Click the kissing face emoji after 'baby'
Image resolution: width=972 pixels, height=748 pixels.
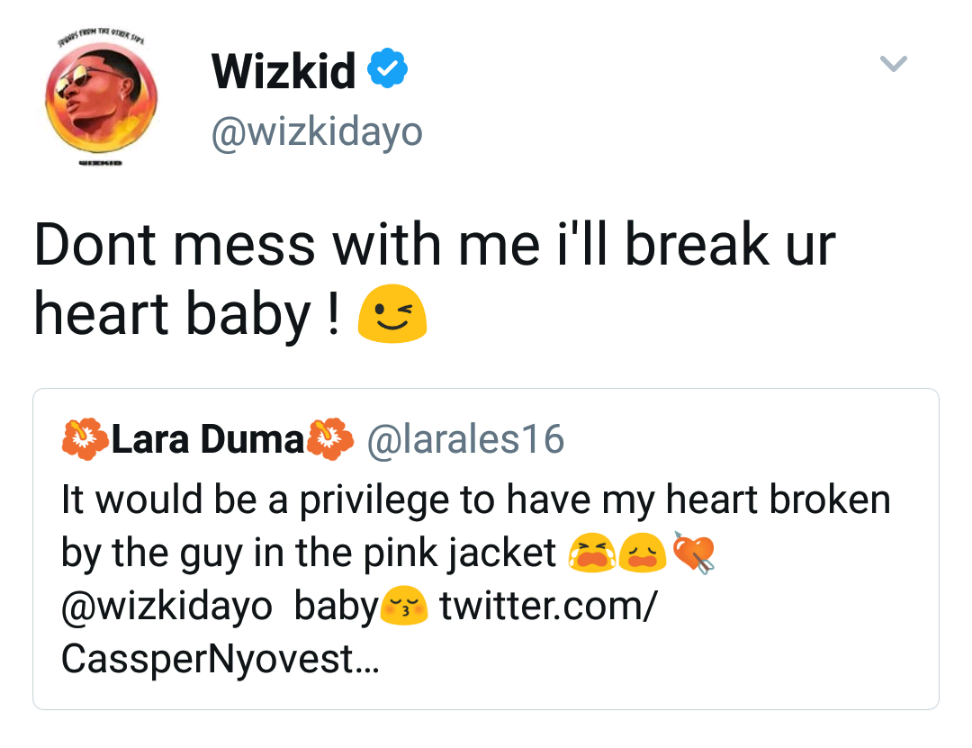(x=404, y=607)
